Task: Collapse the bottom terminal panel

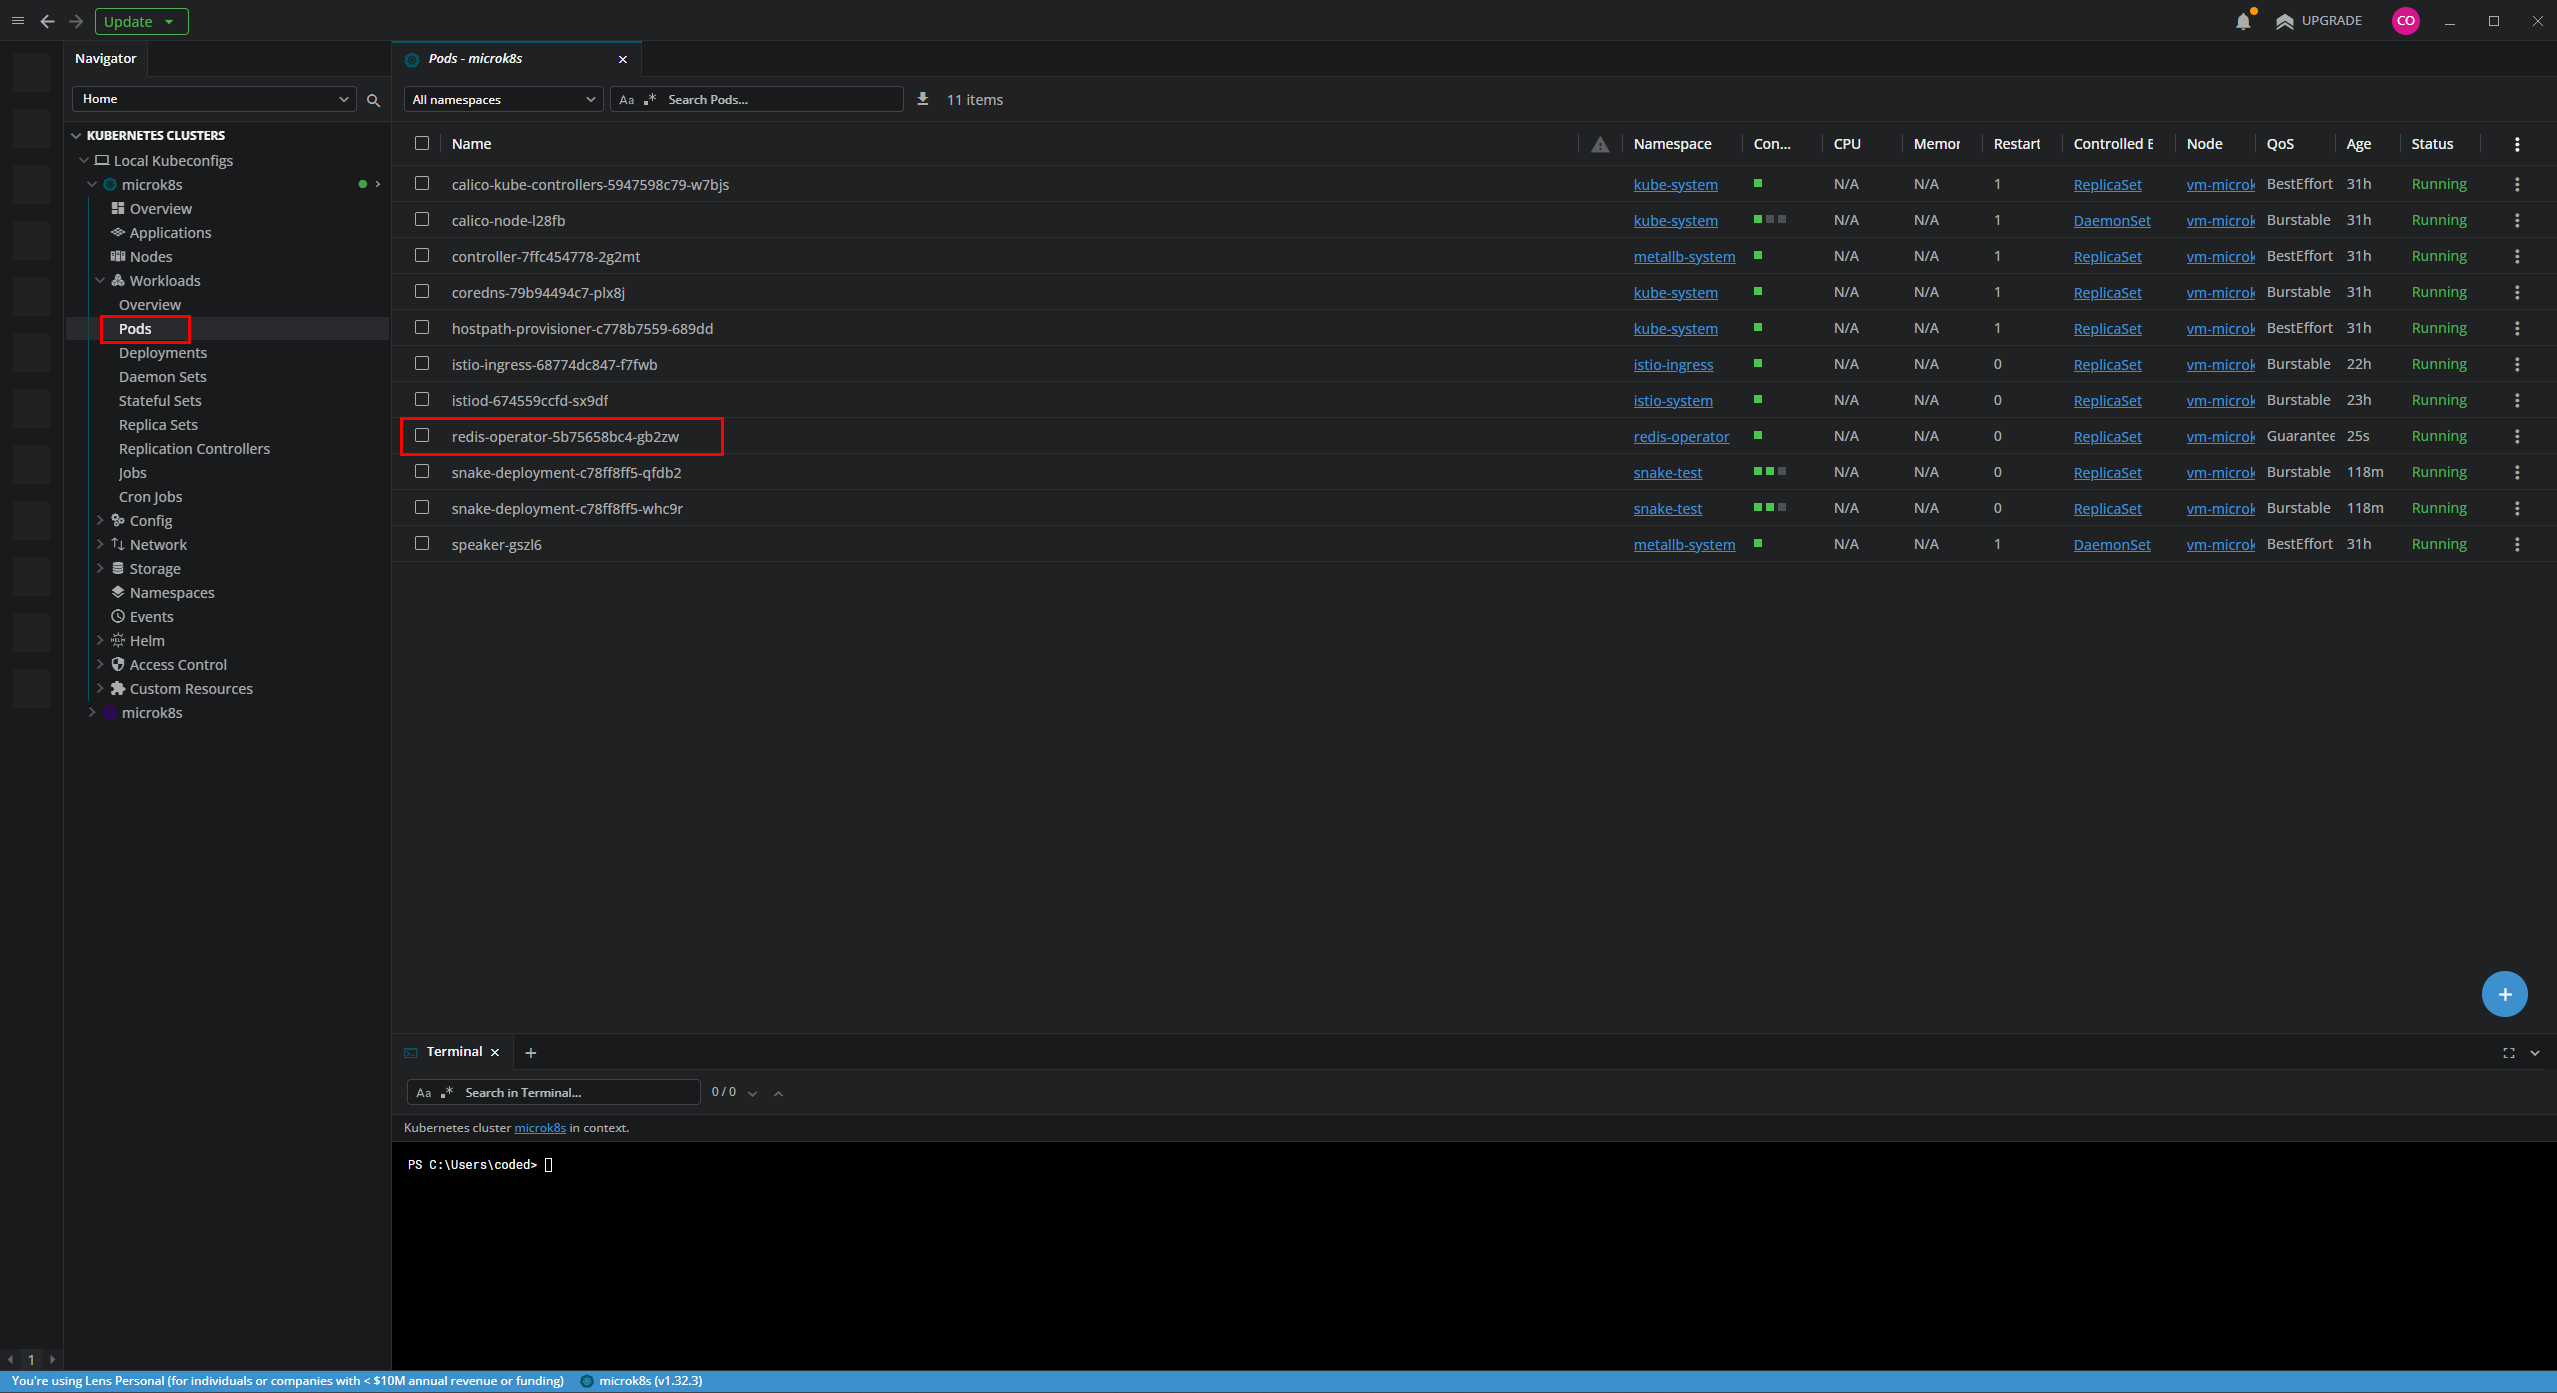Action: pyautogui.click(x=2535, y=1053)
